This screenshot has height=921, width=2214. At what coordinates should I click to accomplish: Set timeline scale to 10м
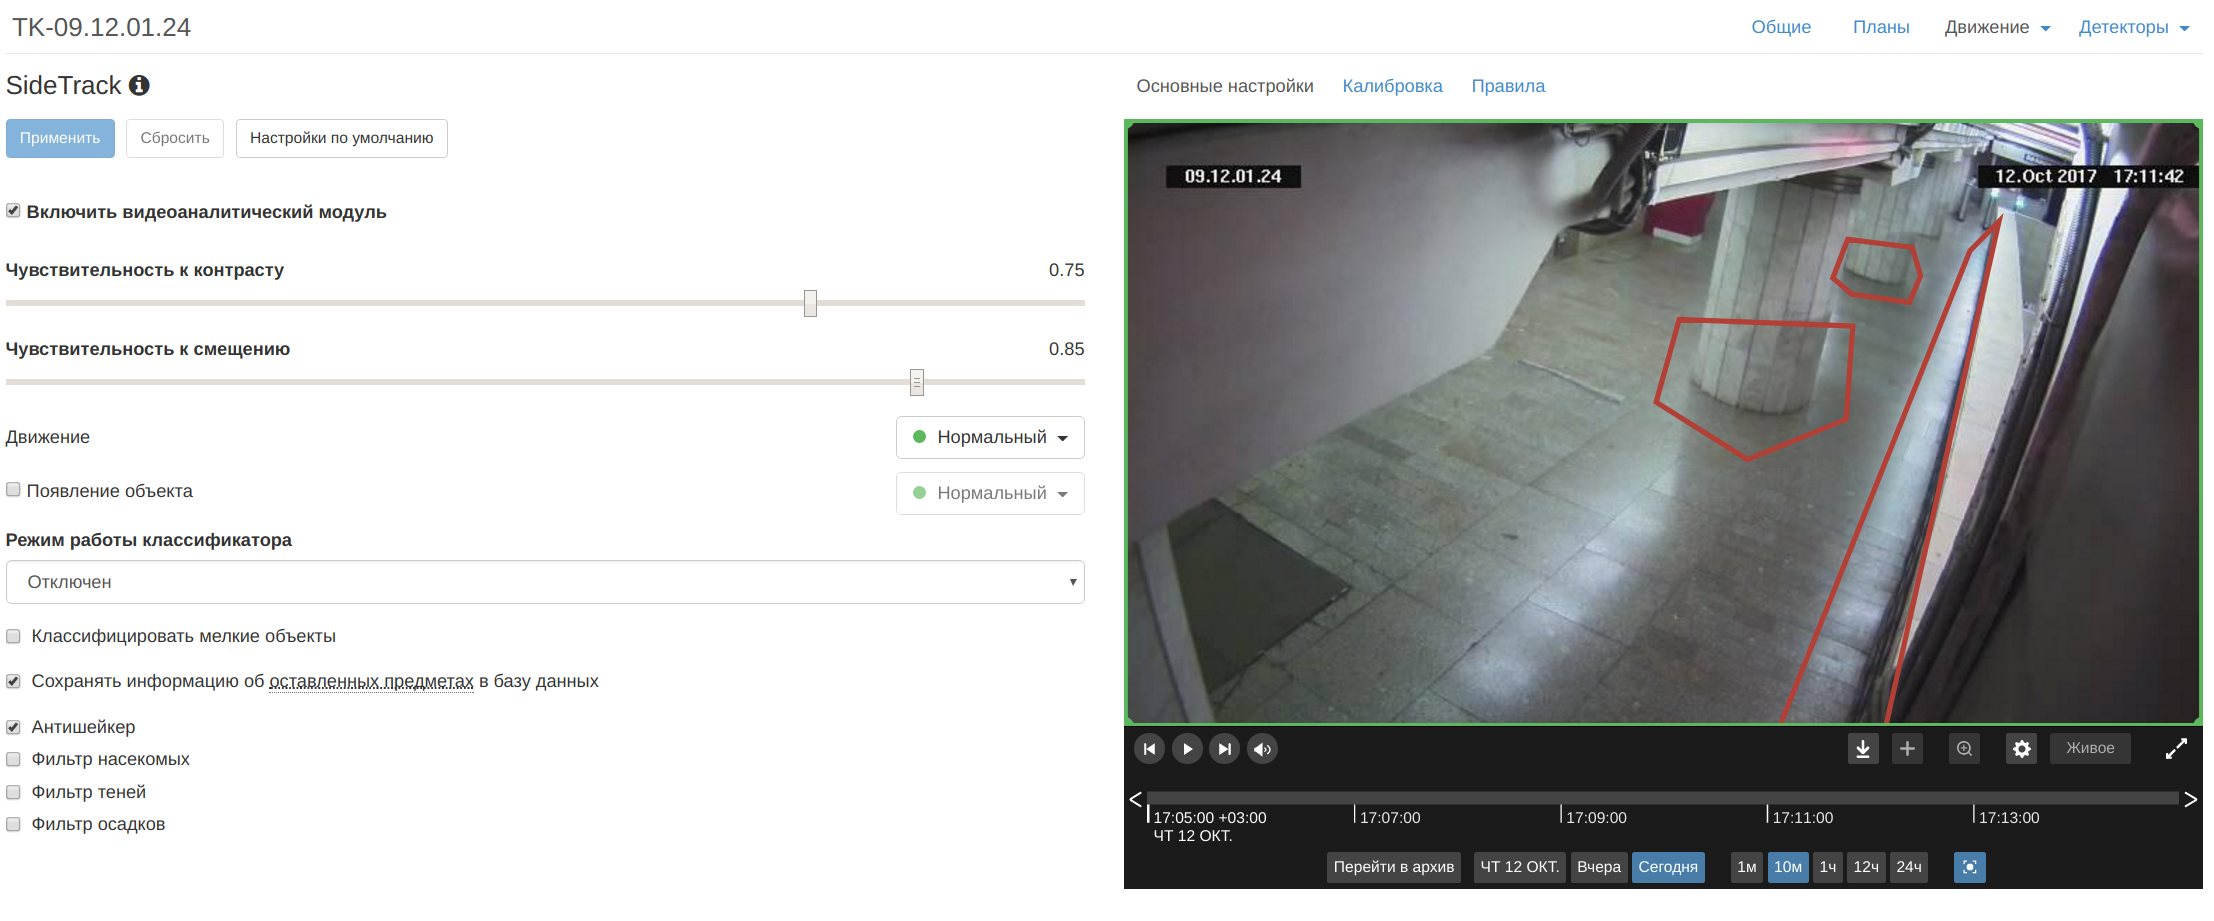(1788, 867)
